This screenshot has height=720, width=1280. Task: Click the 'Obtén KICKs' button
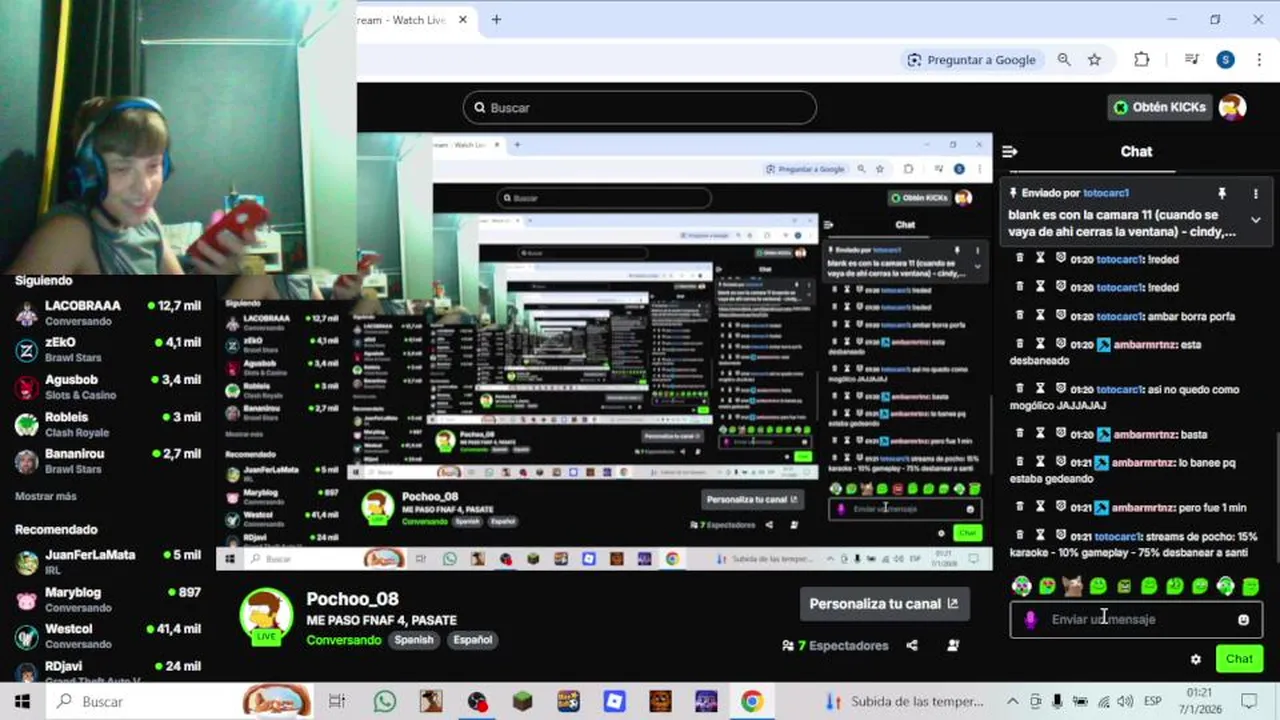tap(1160, 107)
